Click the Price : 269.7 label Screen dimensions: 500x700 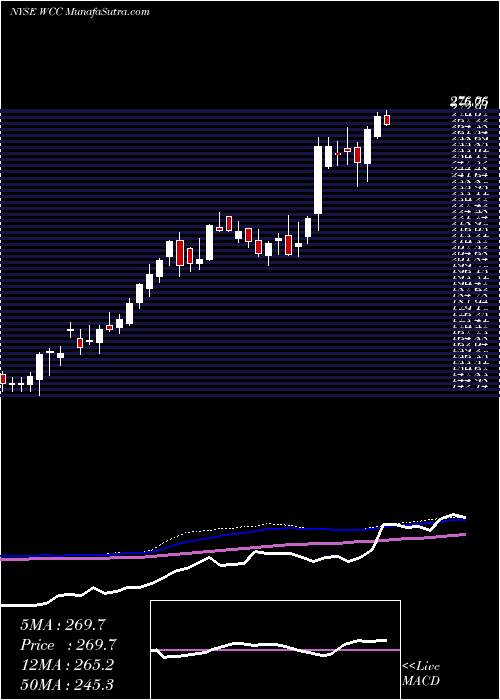(x=68, y=645)
